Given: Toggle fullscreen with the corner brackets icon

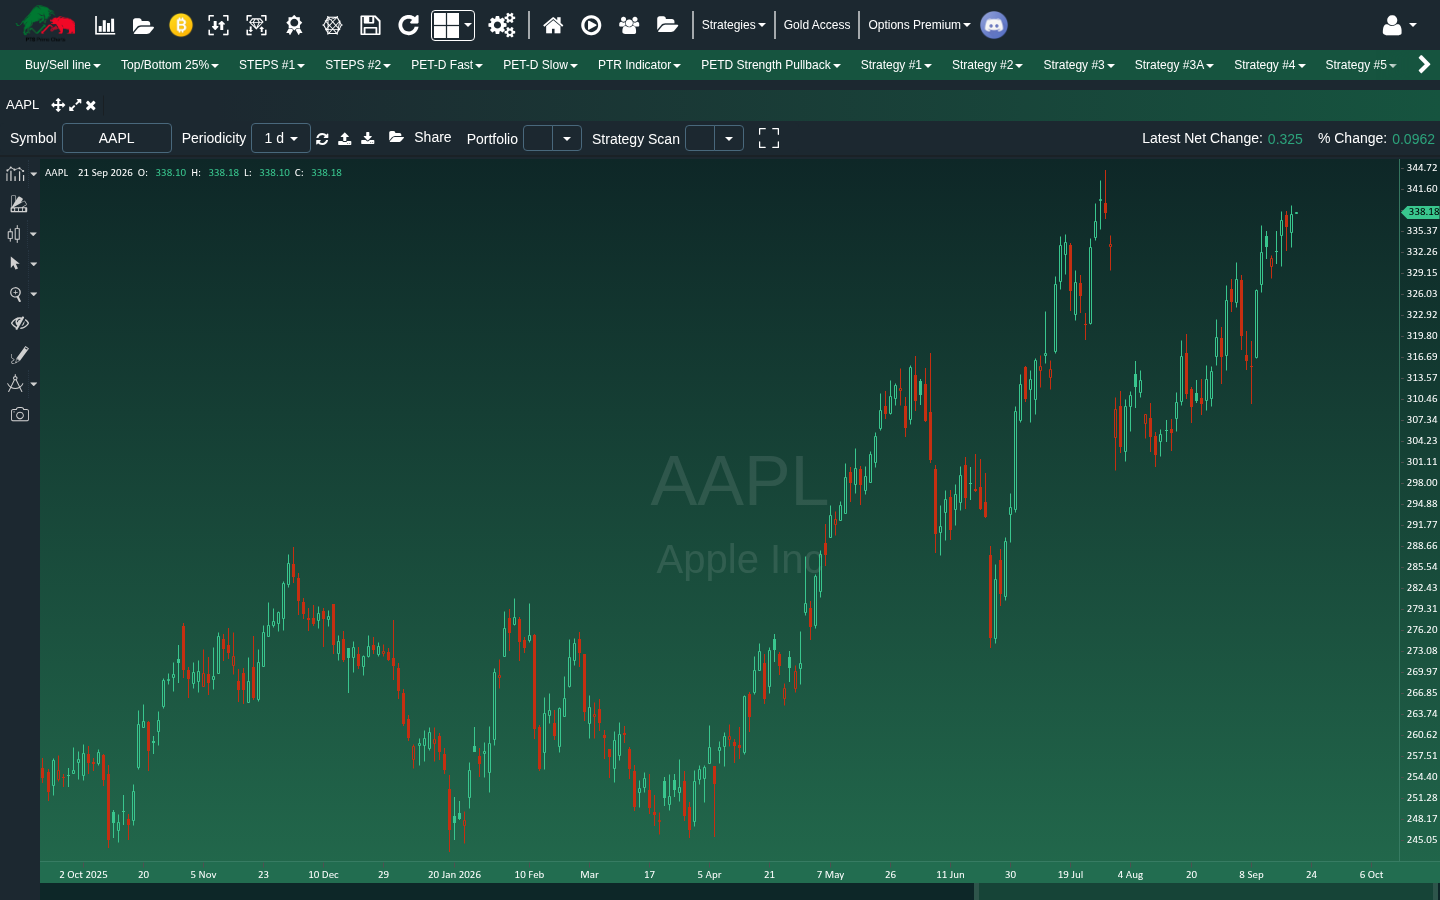Looking at the screenshot, I should (769, 138).
